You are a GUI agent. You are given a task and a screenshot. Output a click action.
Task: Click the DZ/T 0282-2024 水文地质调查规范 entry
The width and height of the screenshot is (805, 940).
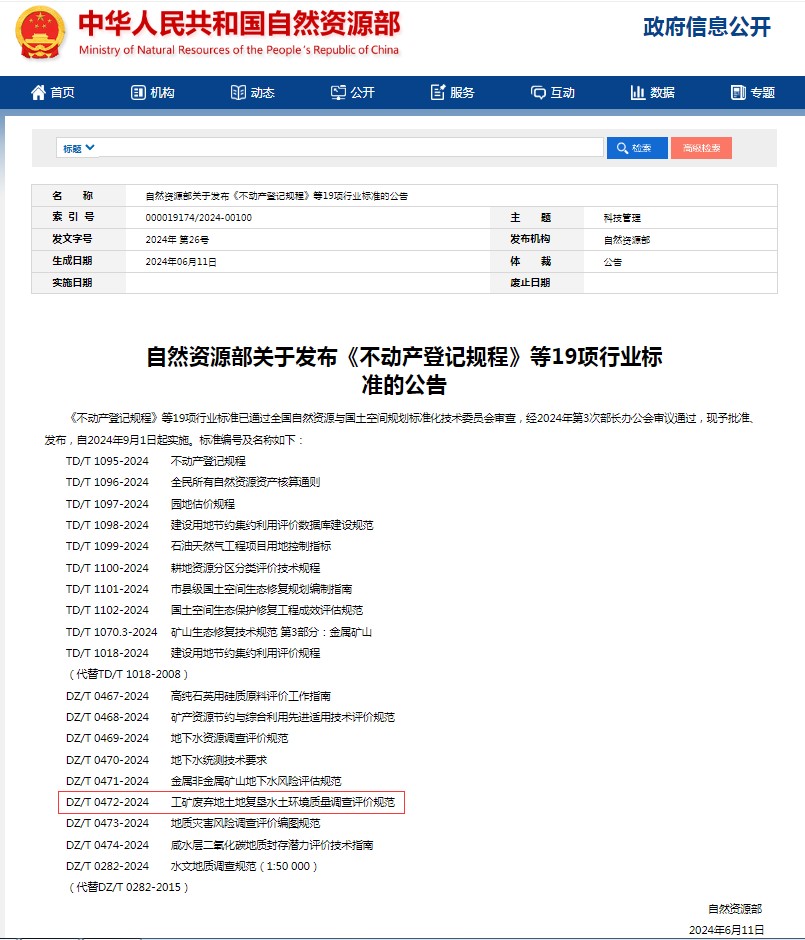tap(192, 866)
